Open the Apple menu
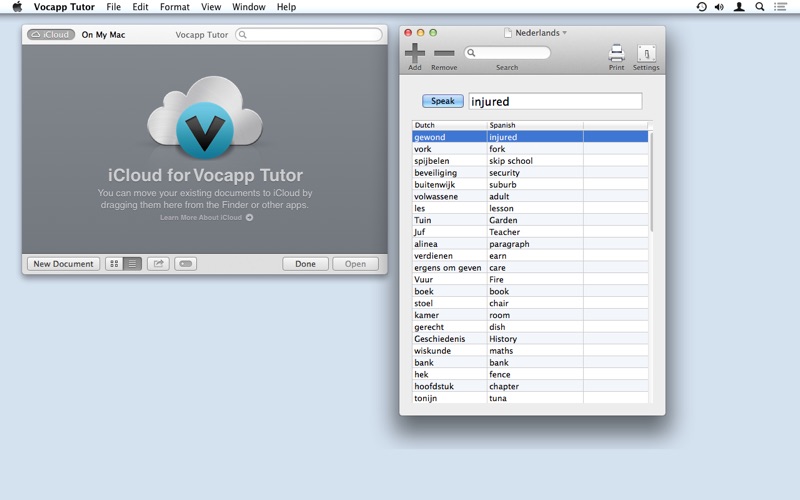800x500 pixels. 17,7
